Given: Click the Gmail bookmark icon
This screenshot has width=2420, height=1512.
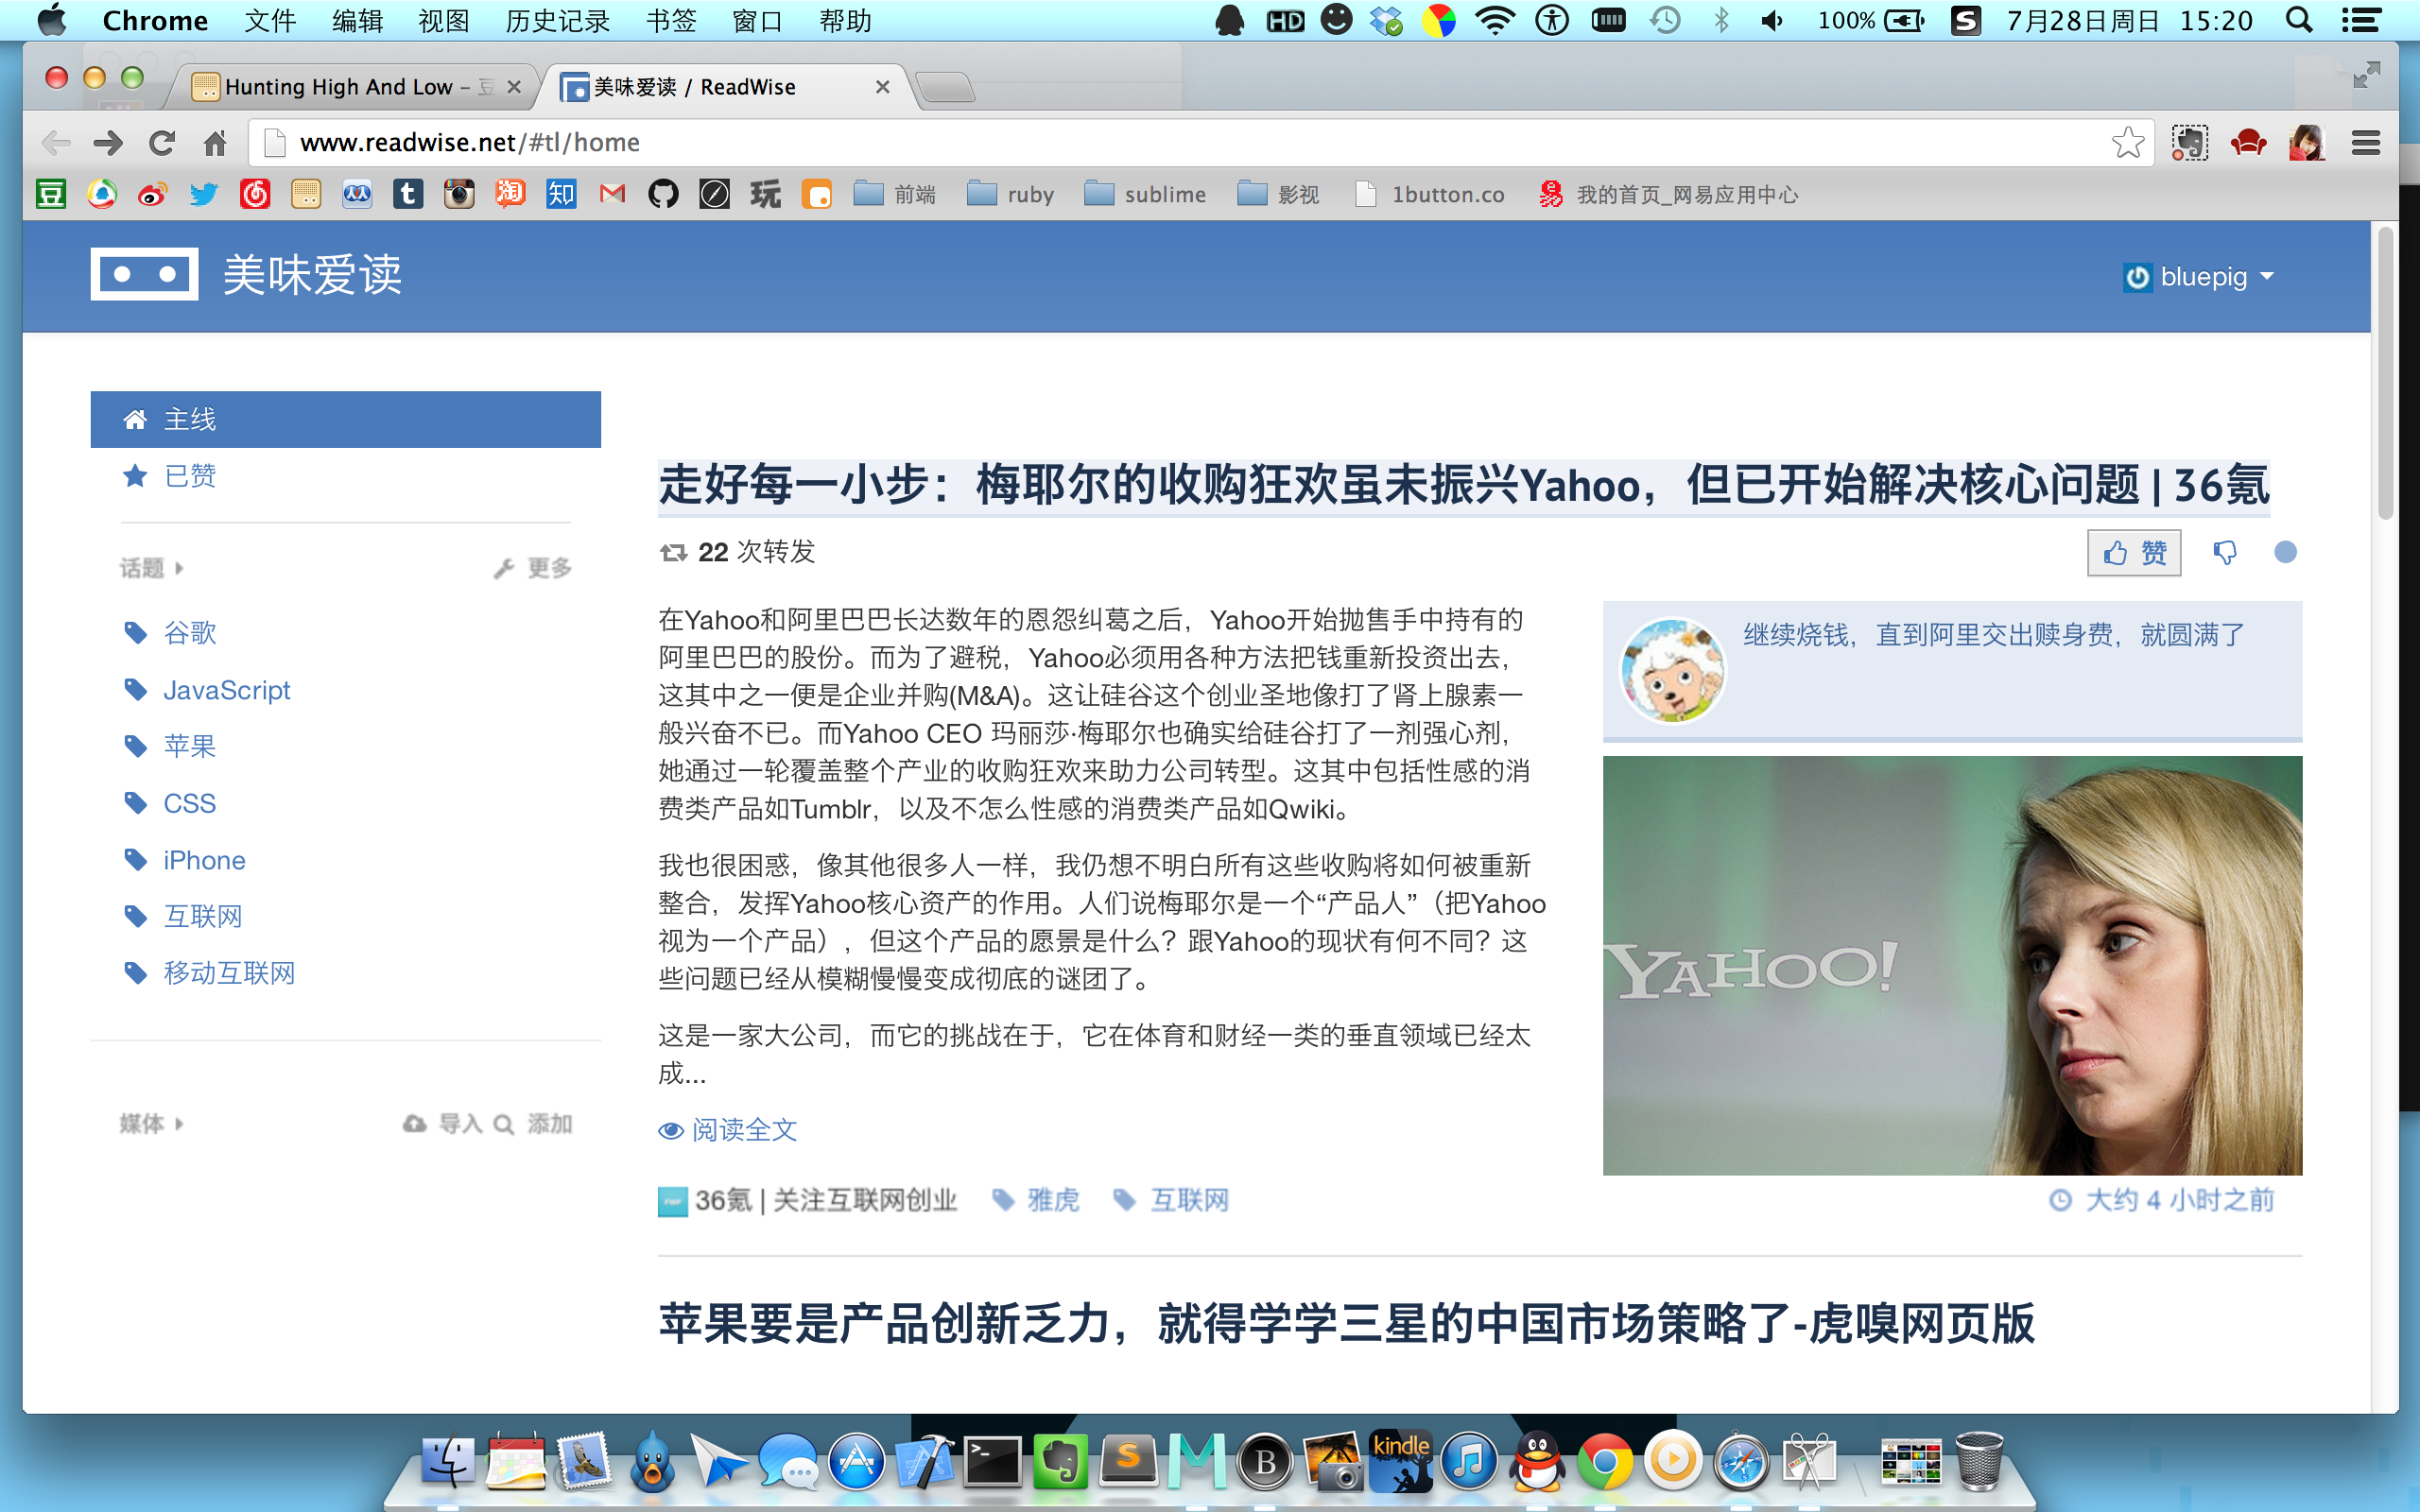Looking at the screenshot, I should click(612, 194).
